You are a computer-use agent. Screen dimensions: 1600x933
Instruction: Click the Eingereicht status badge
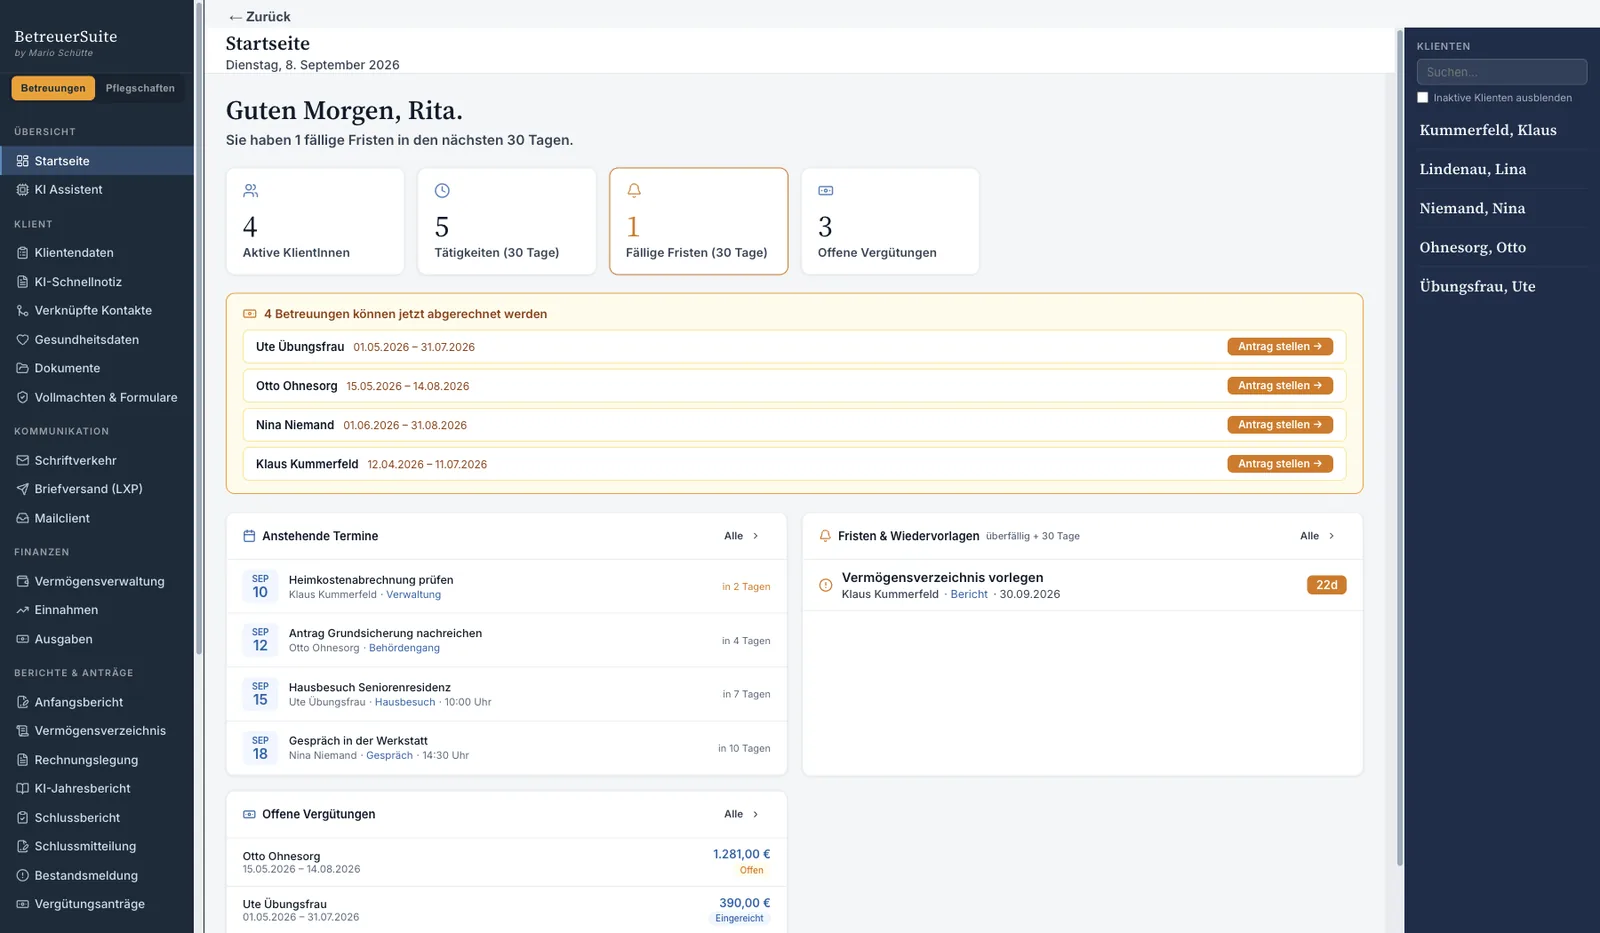coord(739,918)
